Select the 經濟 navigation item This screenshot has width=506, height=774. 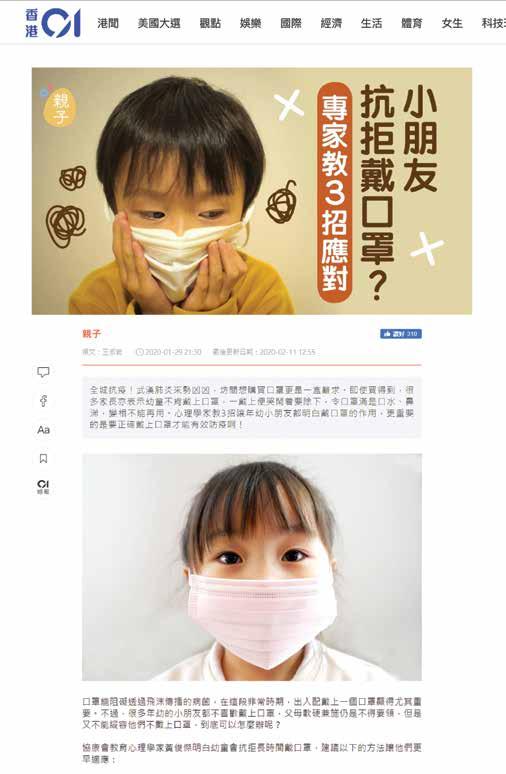coord(331,23)
